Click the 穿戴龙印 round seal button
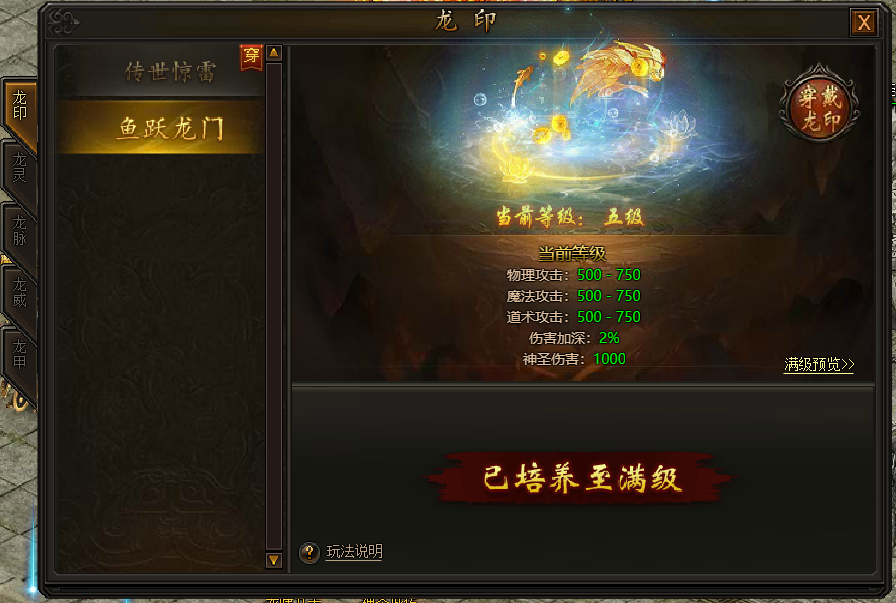This screenshot has width=896, height=603. pyautogui.click(x=819, y=103)
